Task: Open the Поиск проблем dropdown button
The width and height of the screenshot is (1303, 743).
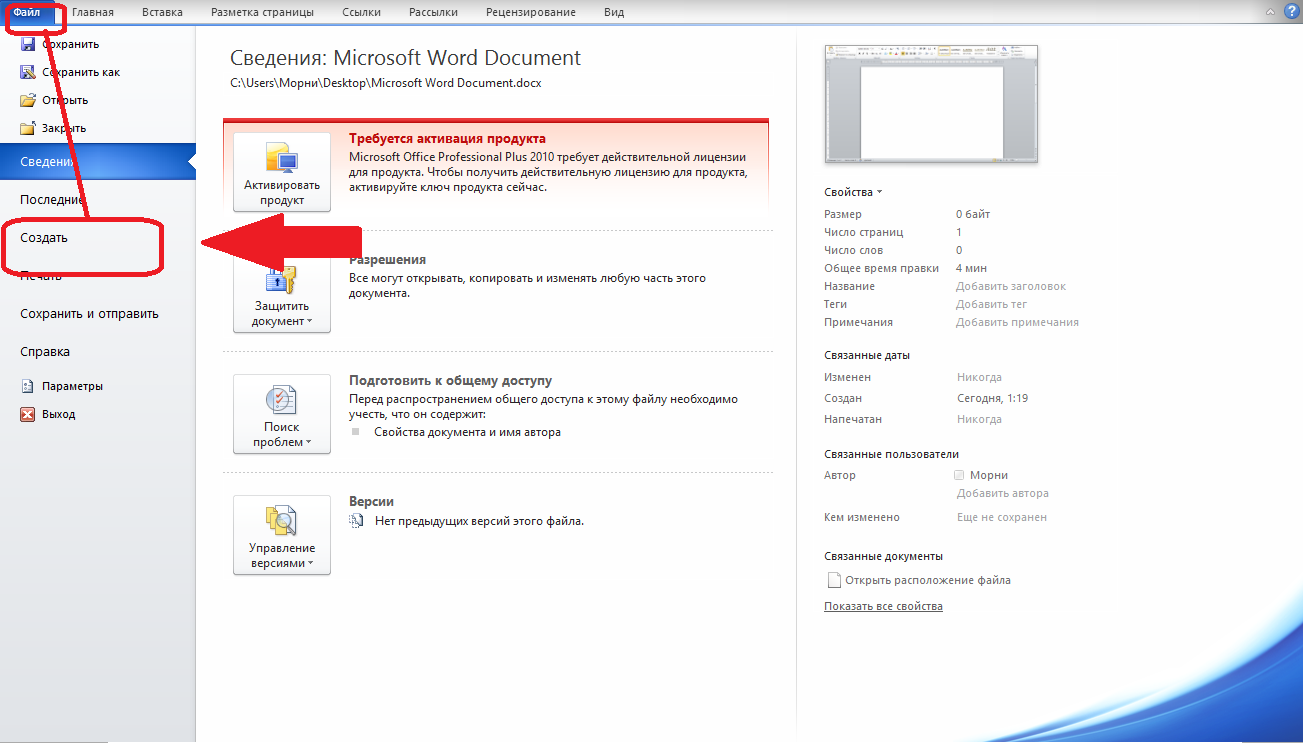Action: pyautogui.click(x=282, y=414)
